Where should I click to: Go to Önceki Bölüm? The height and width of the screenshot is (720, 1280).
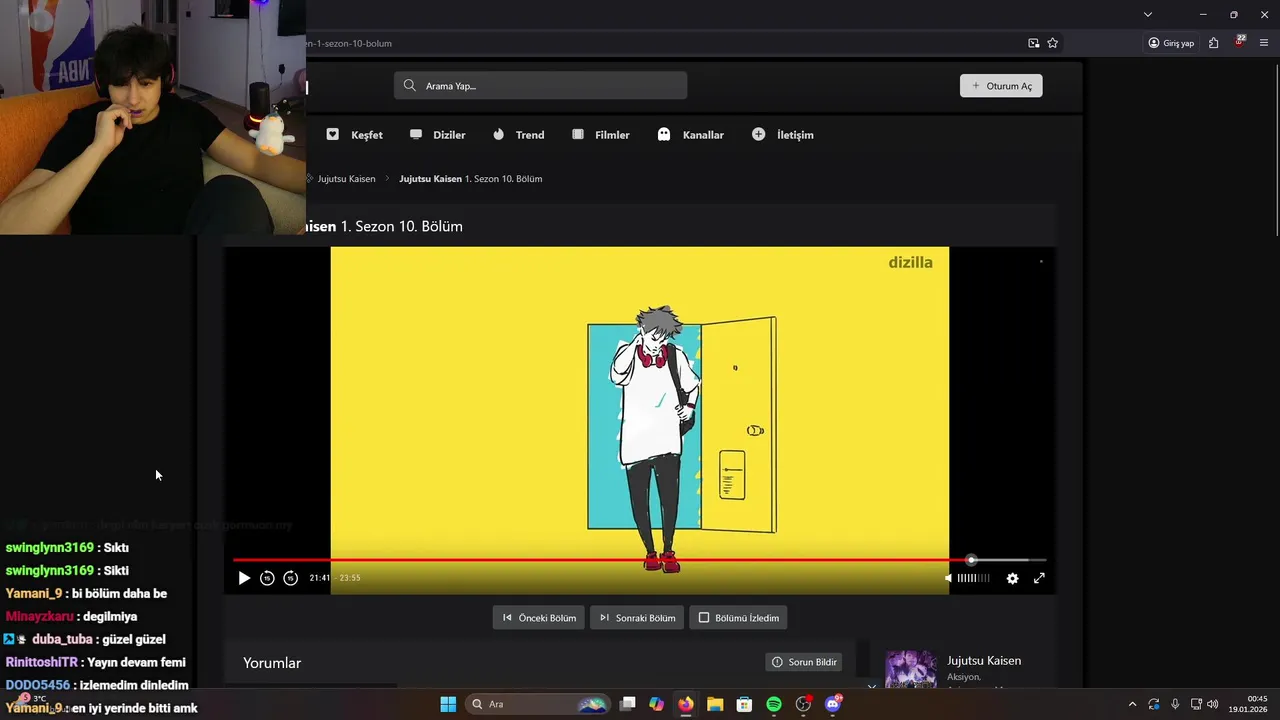[538, 618]
